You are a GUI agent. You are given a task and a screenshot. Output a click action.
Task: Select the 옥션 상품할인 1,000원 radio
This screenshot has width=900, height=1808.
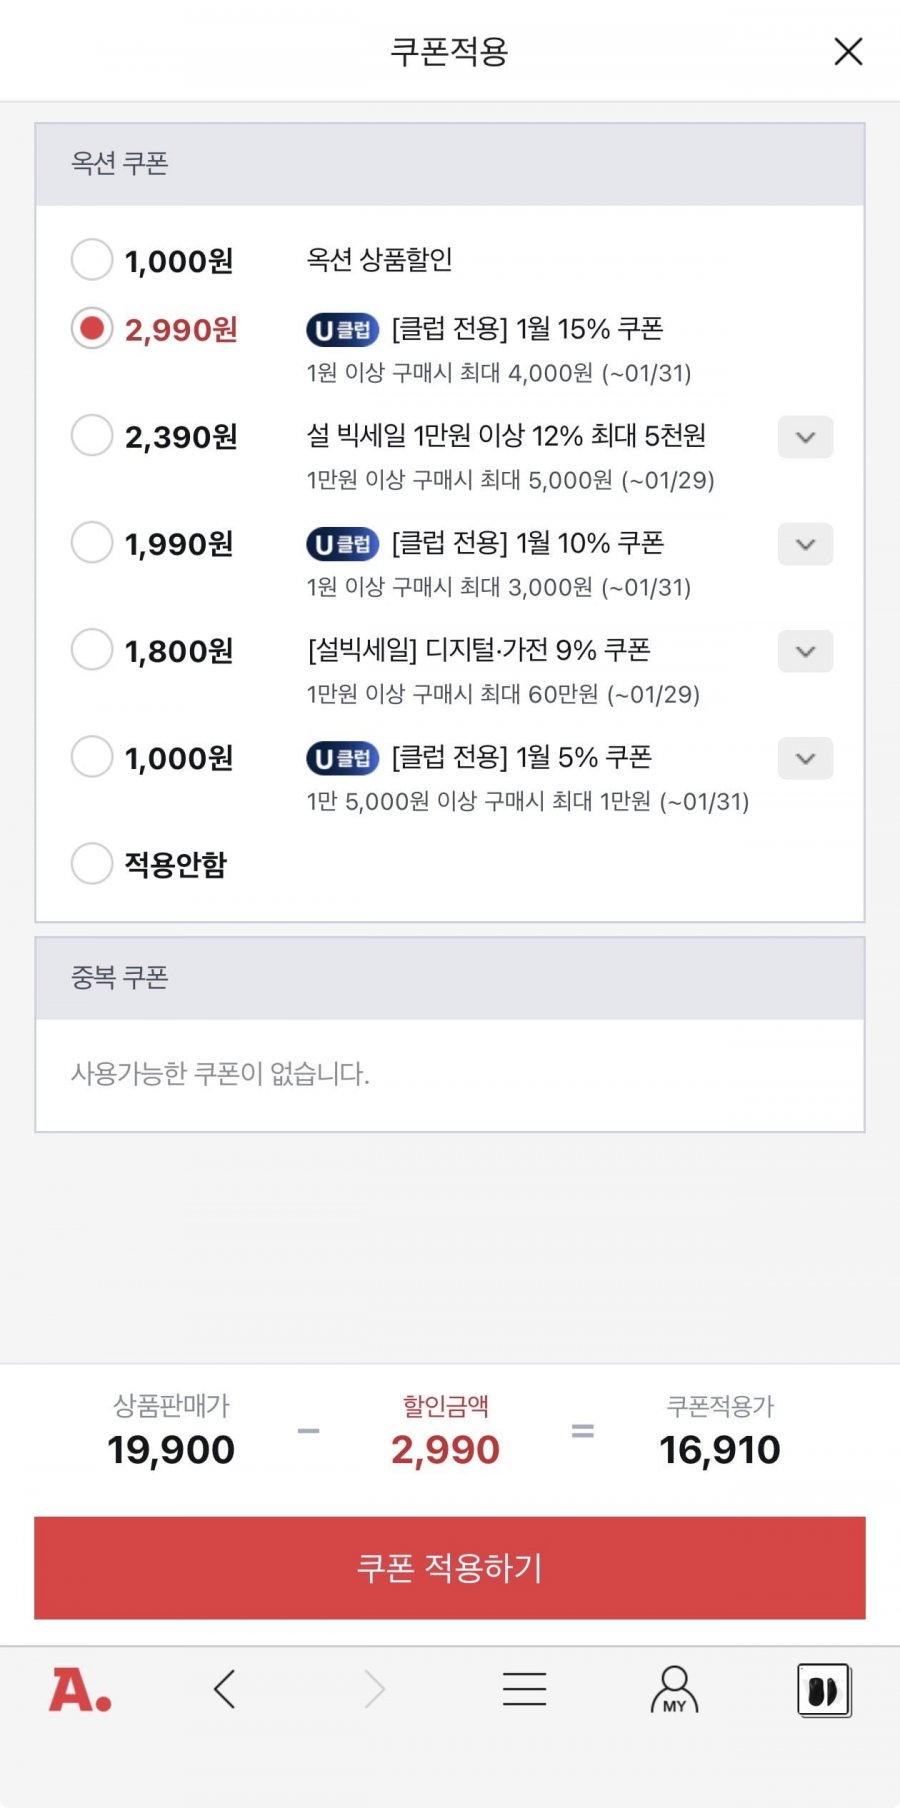tap(92, 260)
